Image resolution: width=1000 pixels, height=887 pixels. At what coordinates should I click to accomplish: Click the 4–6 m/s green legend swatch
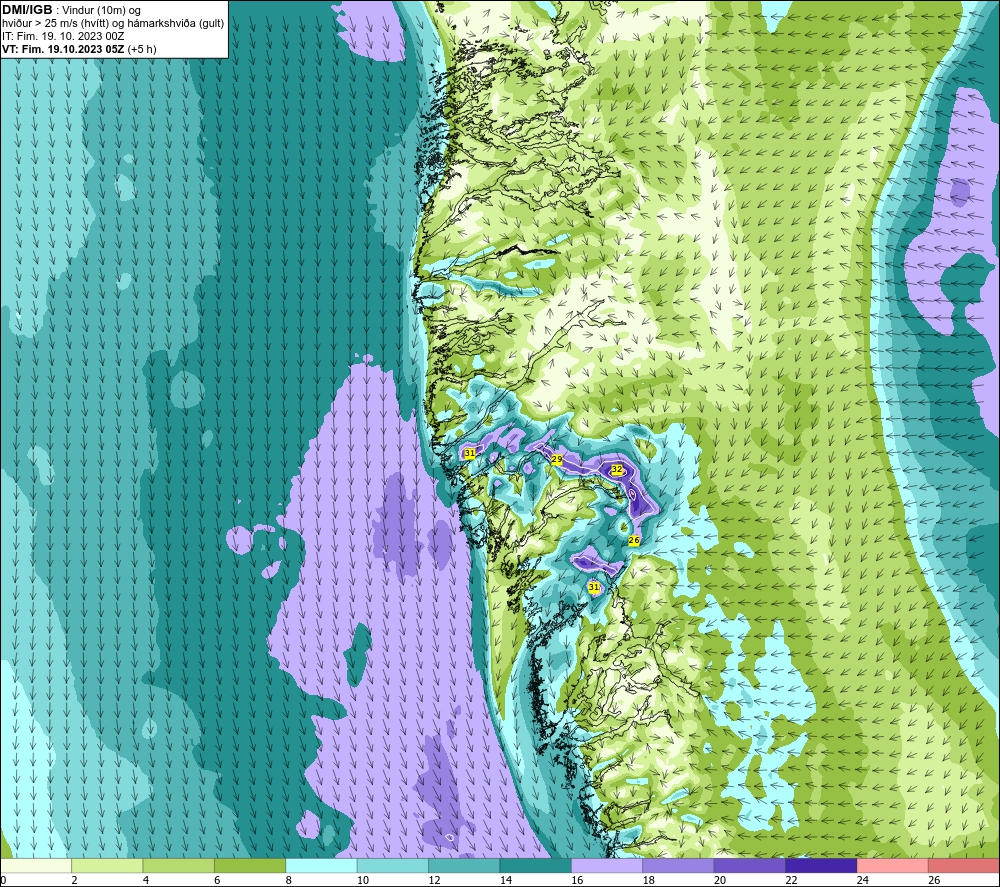(179, 866)
